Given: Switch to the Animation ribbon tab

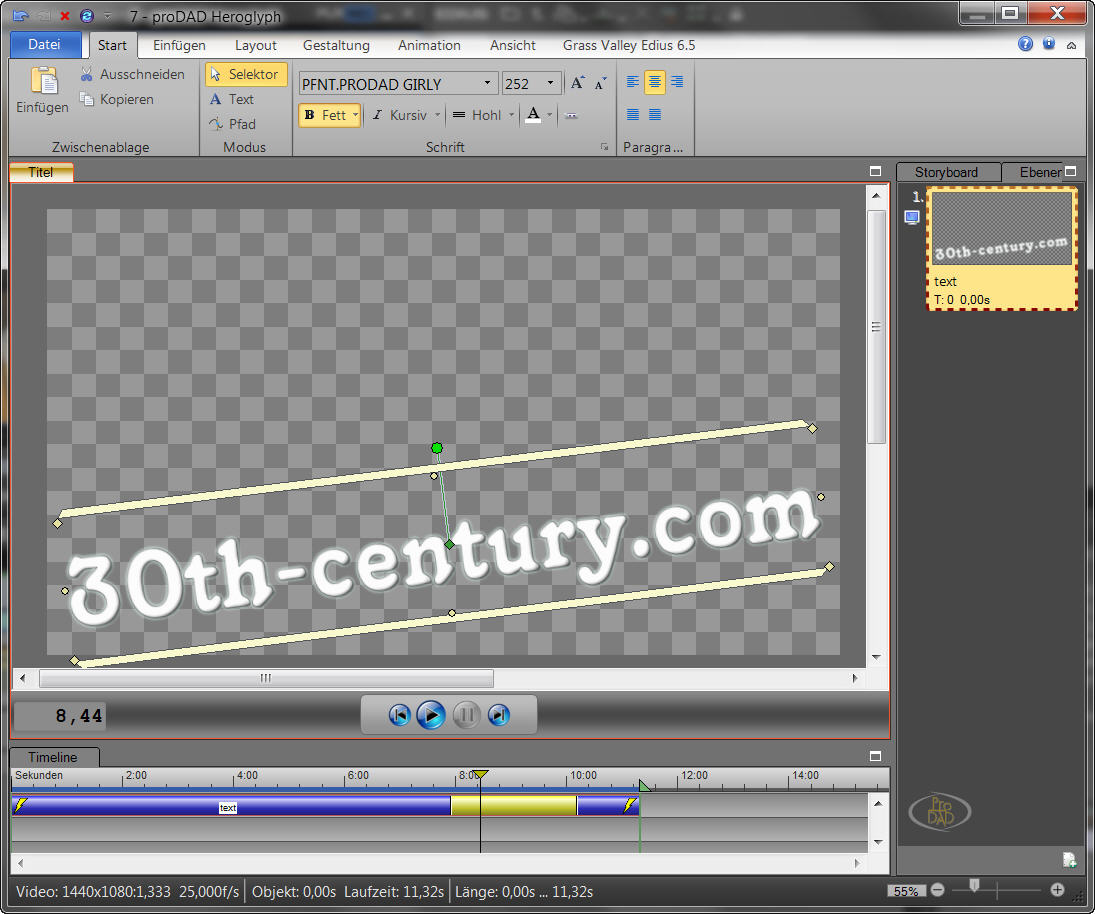Looking at the screenshot, I should (x=429, y=45).
